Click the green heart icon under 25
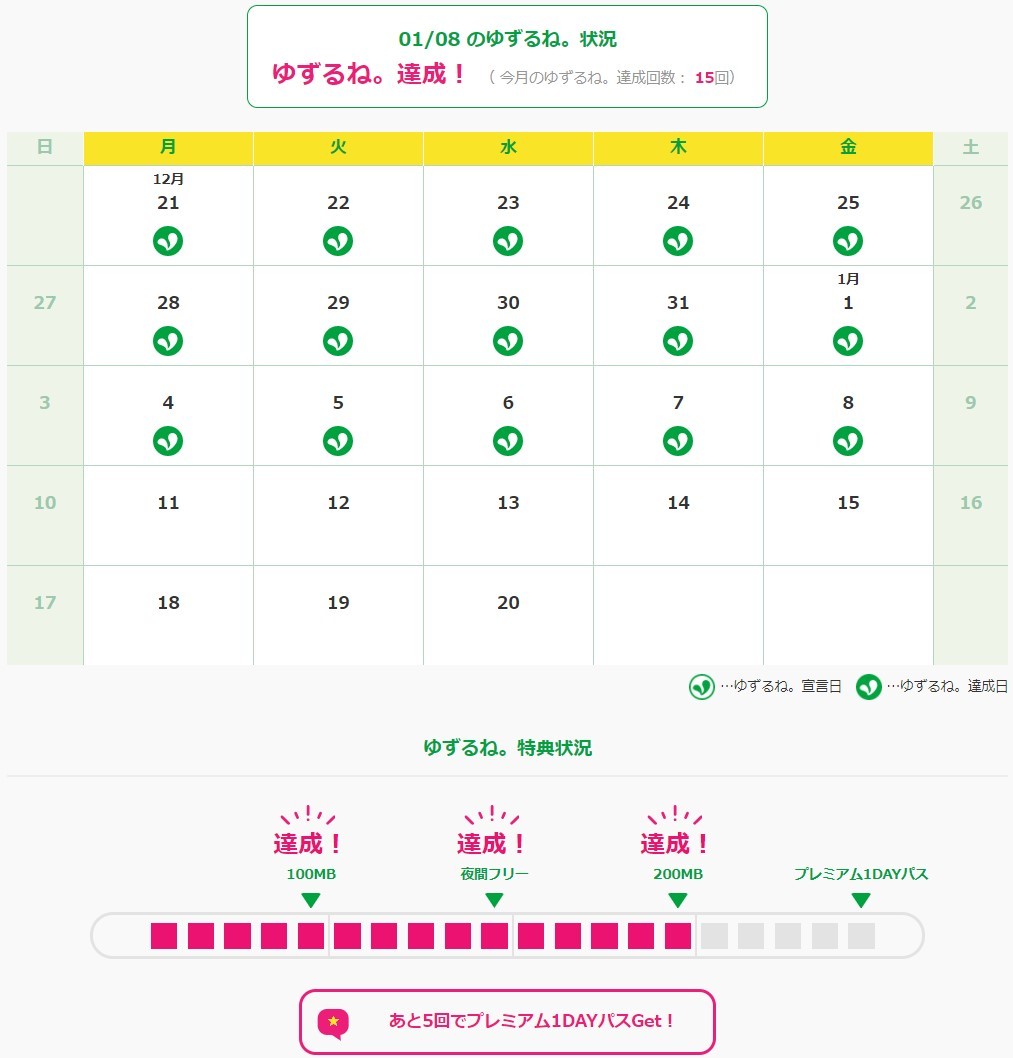The image size is (1013, 1058). pyautogui.click(x=848, y=241)
